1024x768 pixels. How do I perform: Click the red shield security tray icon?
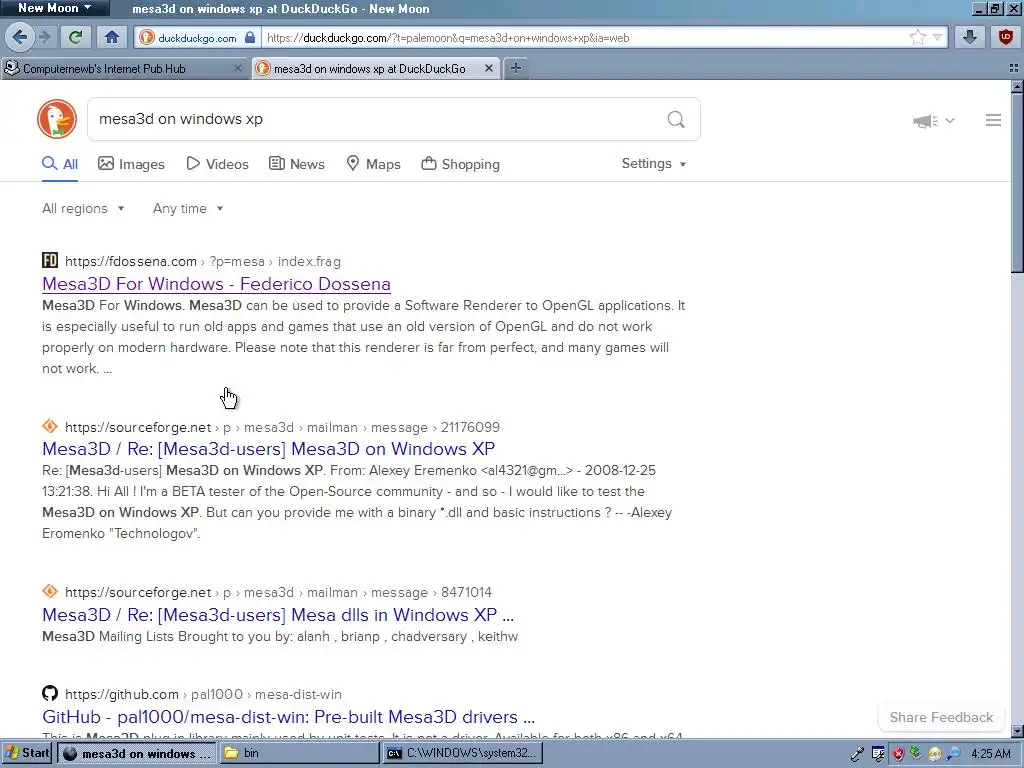click(x=898, y=754)
